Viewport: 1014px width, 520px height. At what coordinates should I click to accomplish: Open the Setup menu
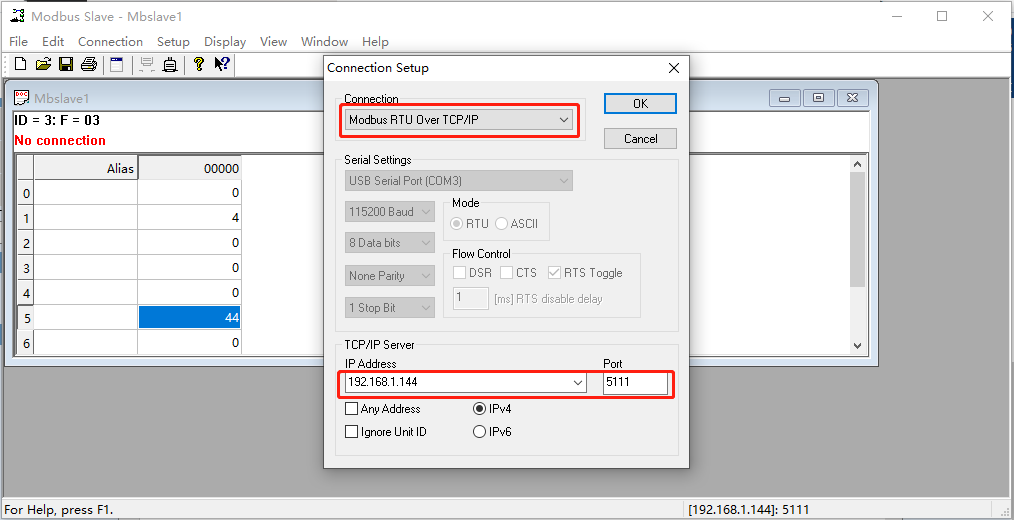[173, 42]
